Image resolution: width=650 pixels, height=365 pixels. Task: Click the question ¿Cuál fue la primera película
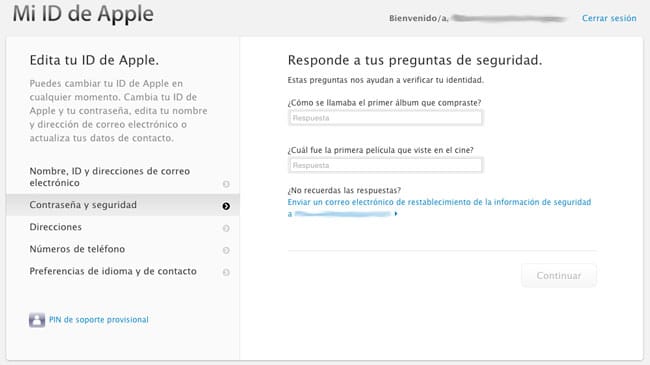coord(380,150)
